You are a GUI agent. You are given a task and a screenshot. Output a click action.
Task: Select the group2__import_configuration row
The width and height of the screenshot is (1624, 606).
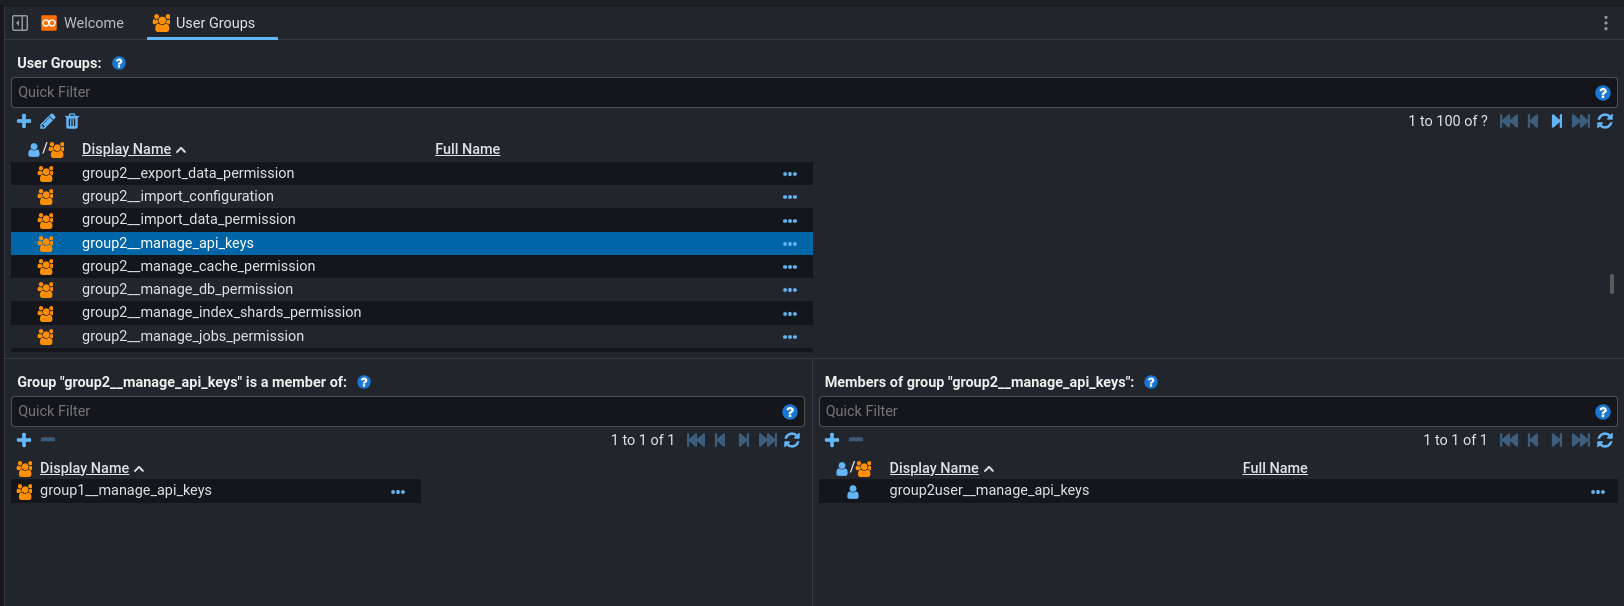coord(178,197)
